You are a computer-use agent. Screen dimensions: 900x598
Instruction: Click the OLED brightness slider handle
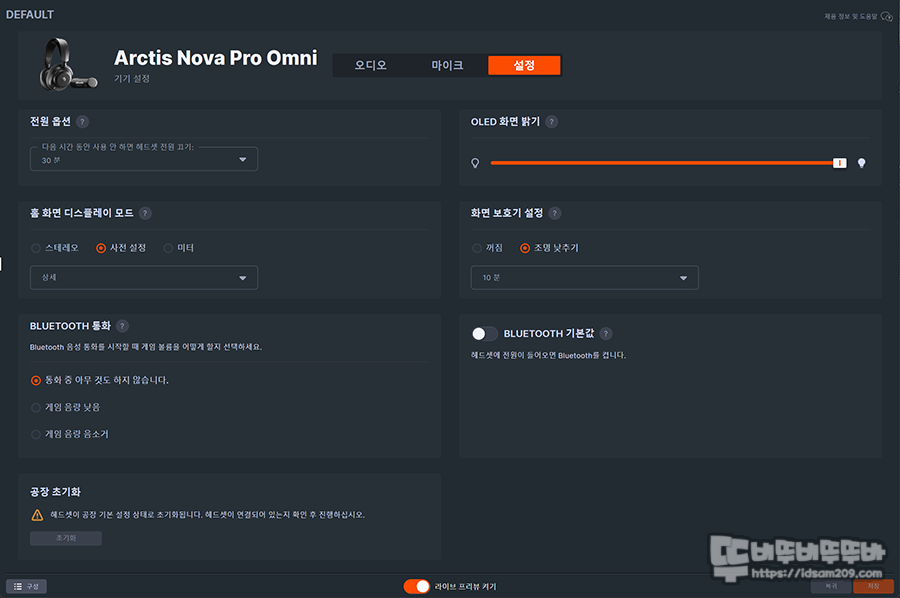coord(840,163)
